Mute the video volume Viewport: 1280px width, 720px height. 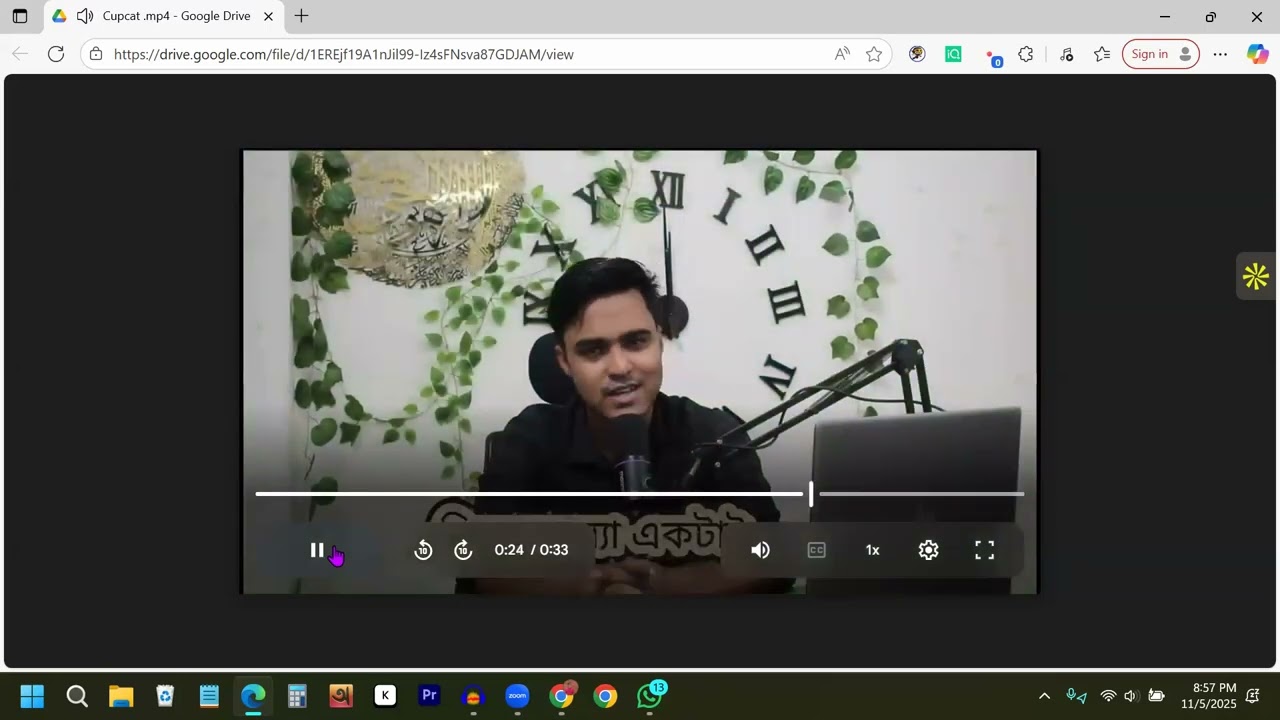pos(761,550)
